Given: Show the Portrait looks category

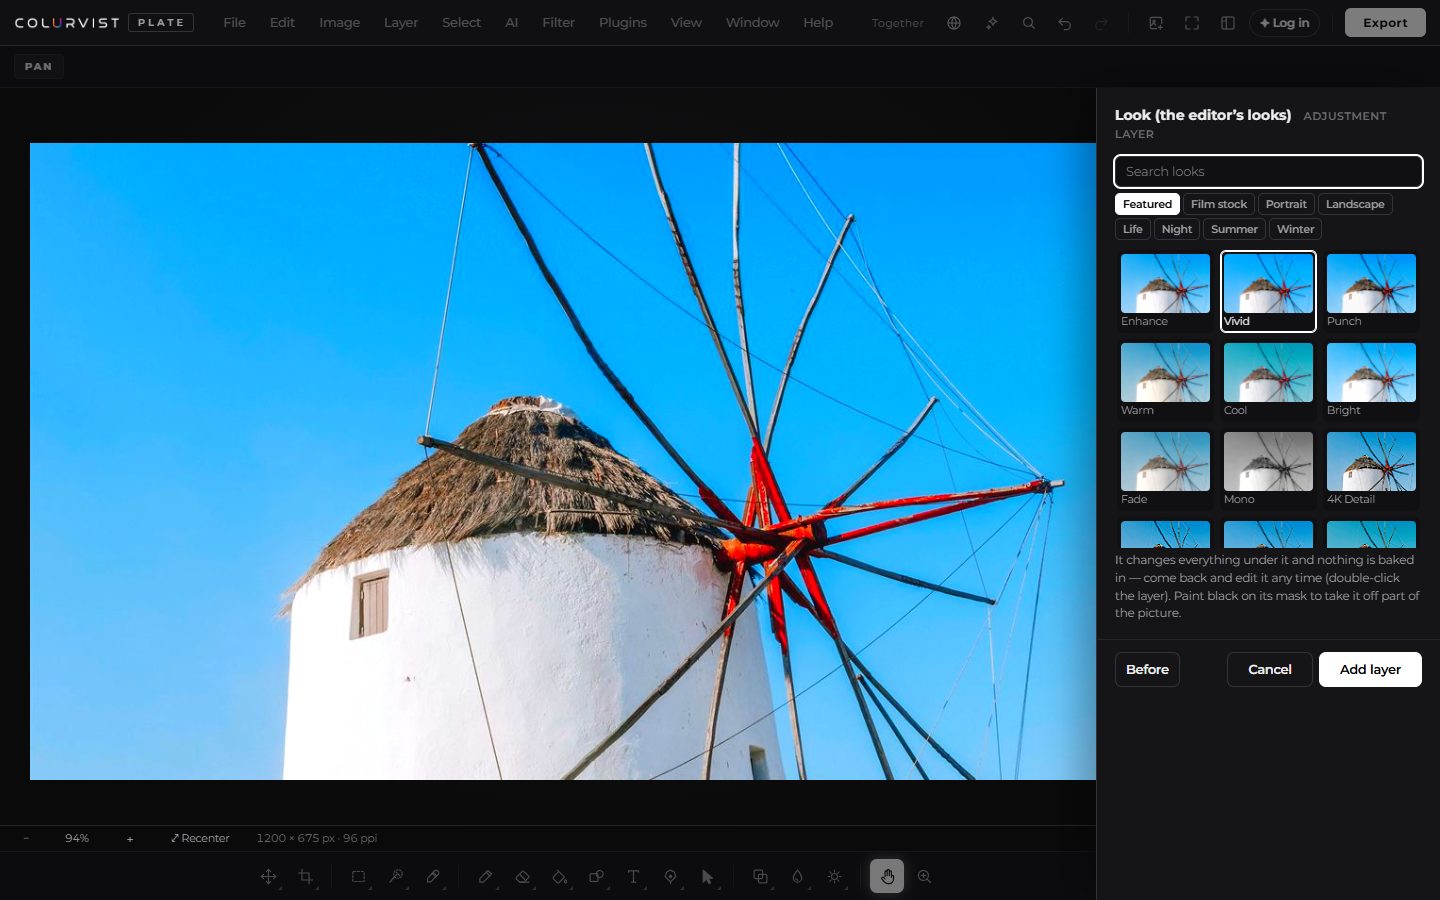Looking at the screenshot, I should (1286, 204).
